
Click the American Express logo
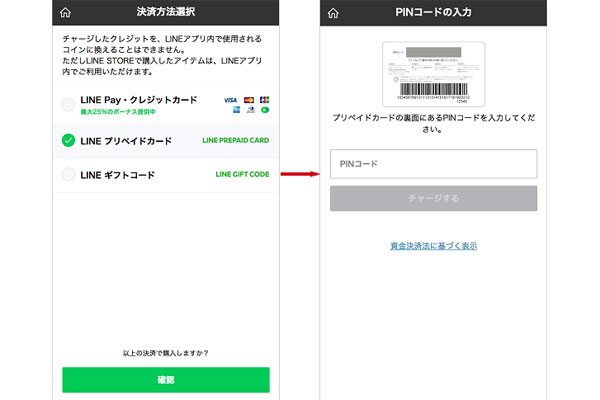(x=236, y=110)
